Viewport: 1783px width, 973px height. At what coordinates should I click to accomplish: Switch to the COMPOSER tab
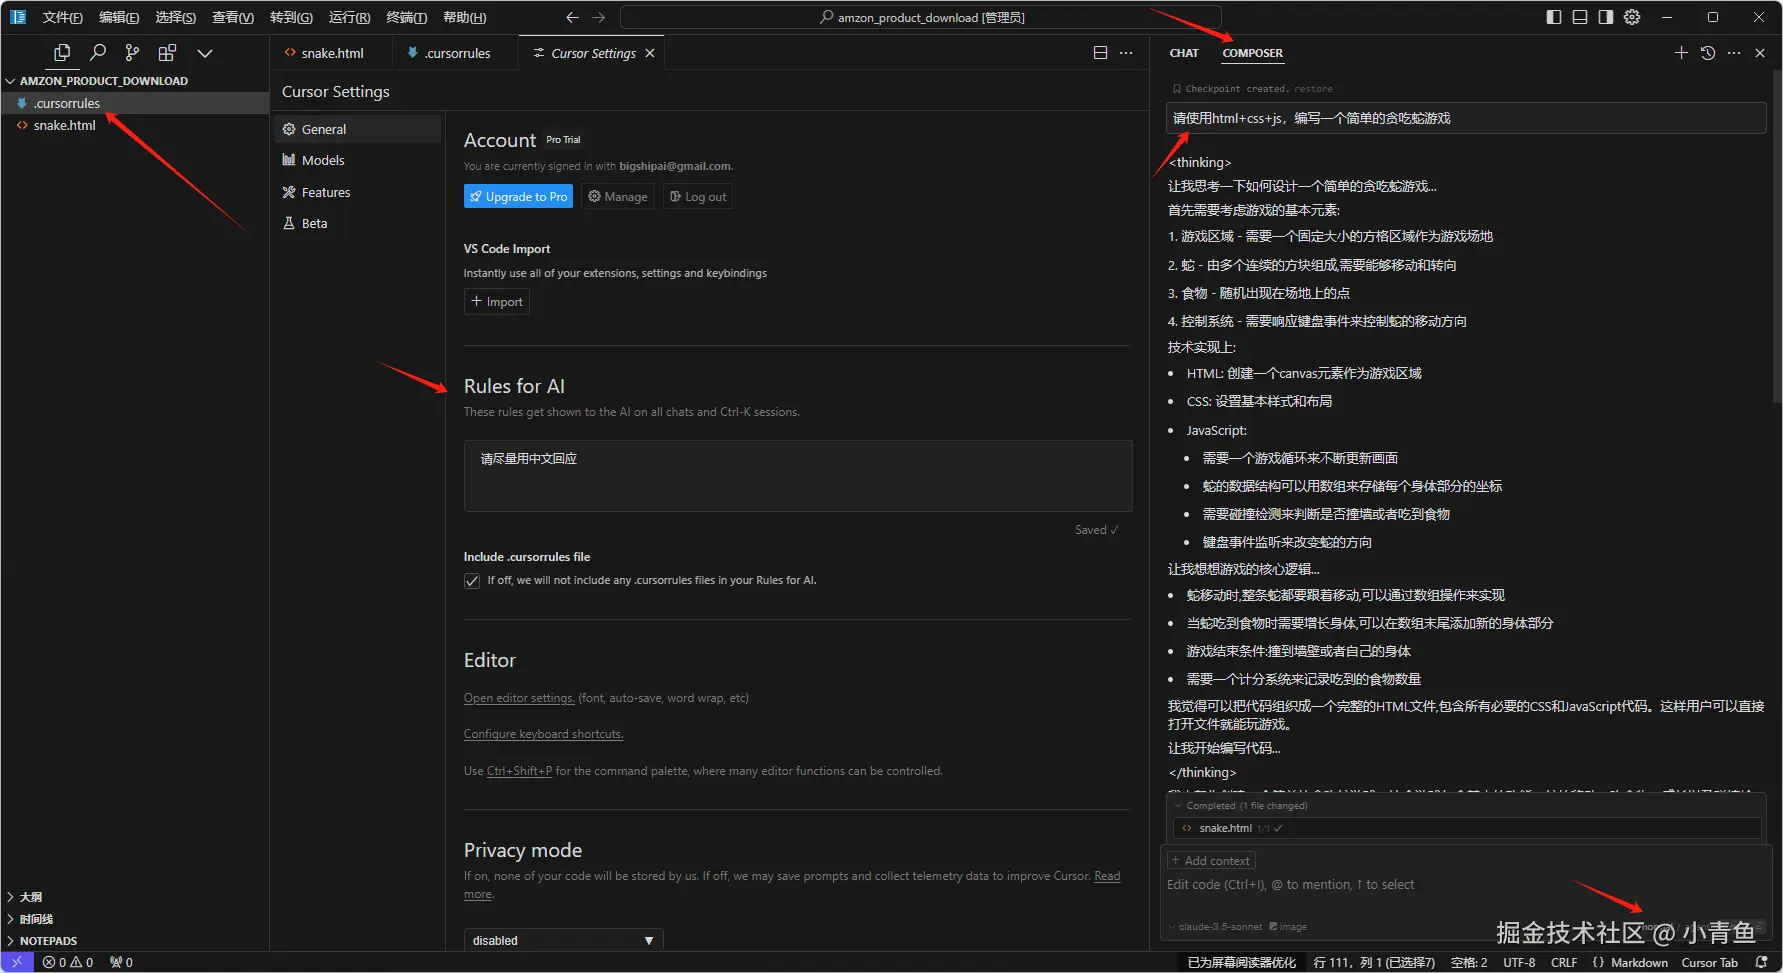click(x=1252, y=53)
